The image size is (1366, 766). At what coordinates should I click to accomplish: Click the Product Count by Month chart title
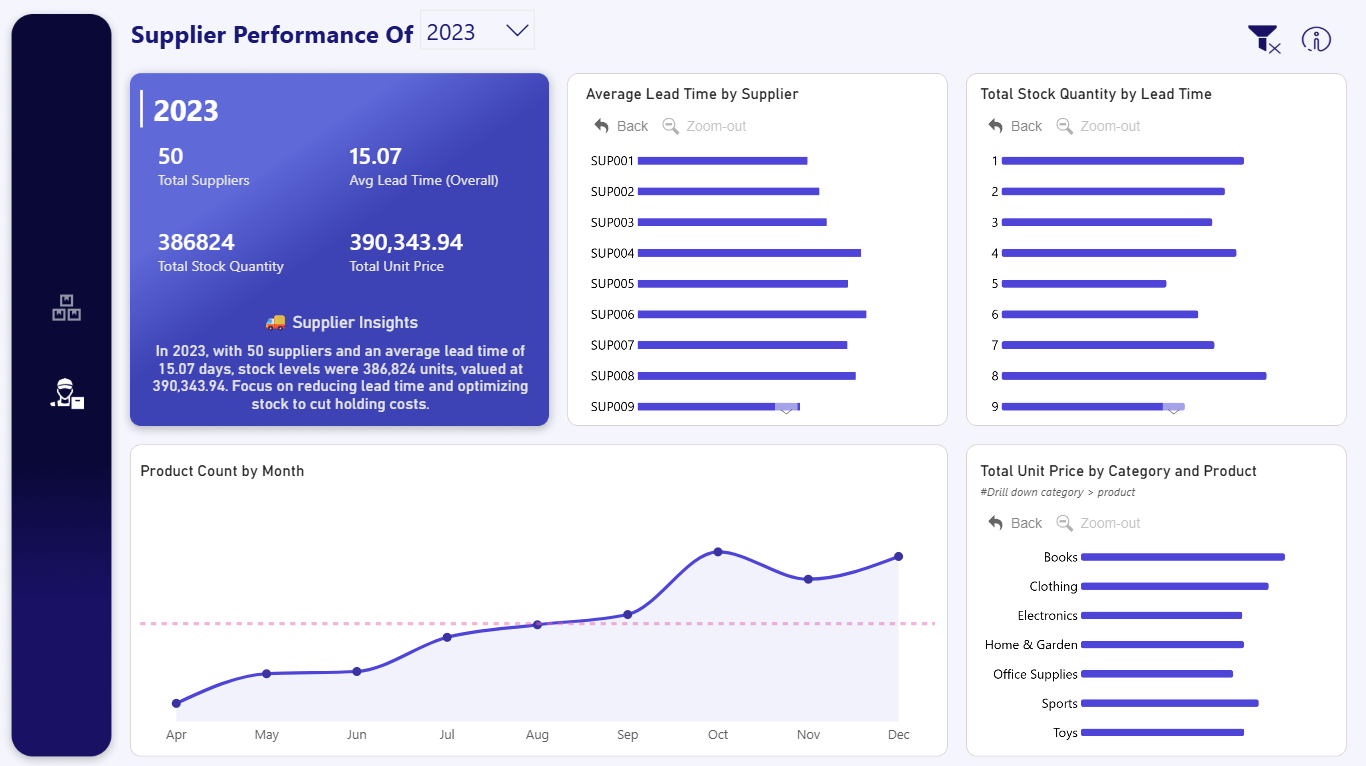click(x=222, y=471)
